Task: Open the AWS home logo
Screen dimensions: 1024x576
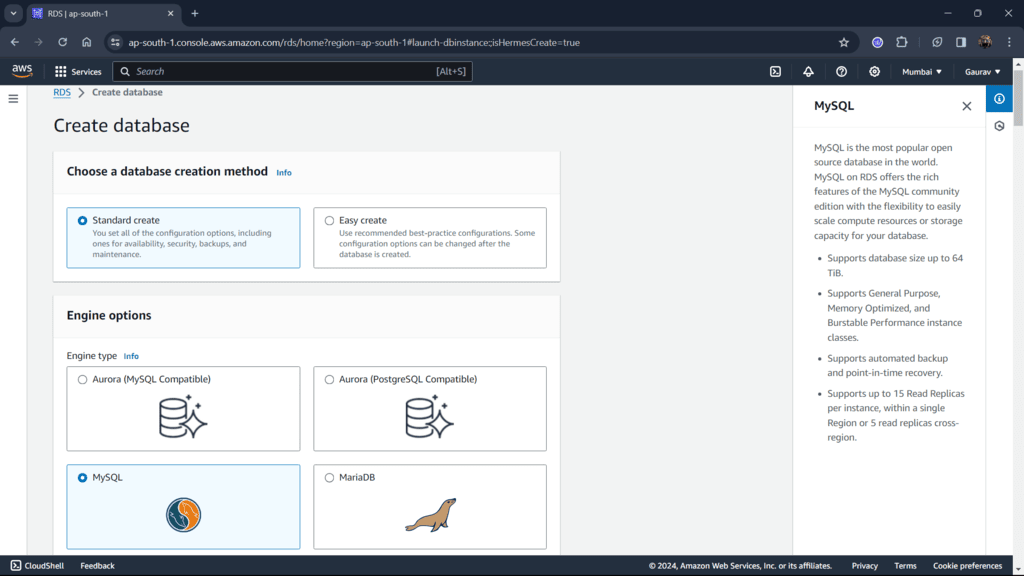Action: (x=22, y=71)
